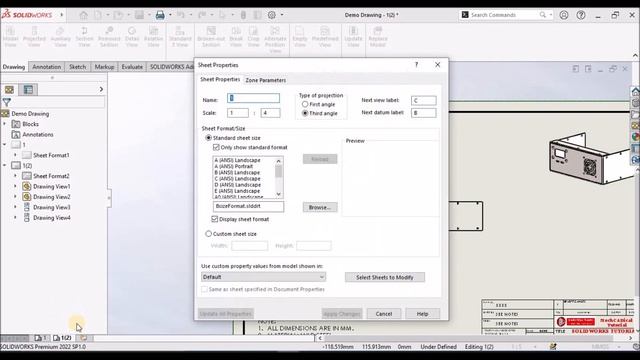Click the Break View tool
640x360 pixels.
[236, 37]
